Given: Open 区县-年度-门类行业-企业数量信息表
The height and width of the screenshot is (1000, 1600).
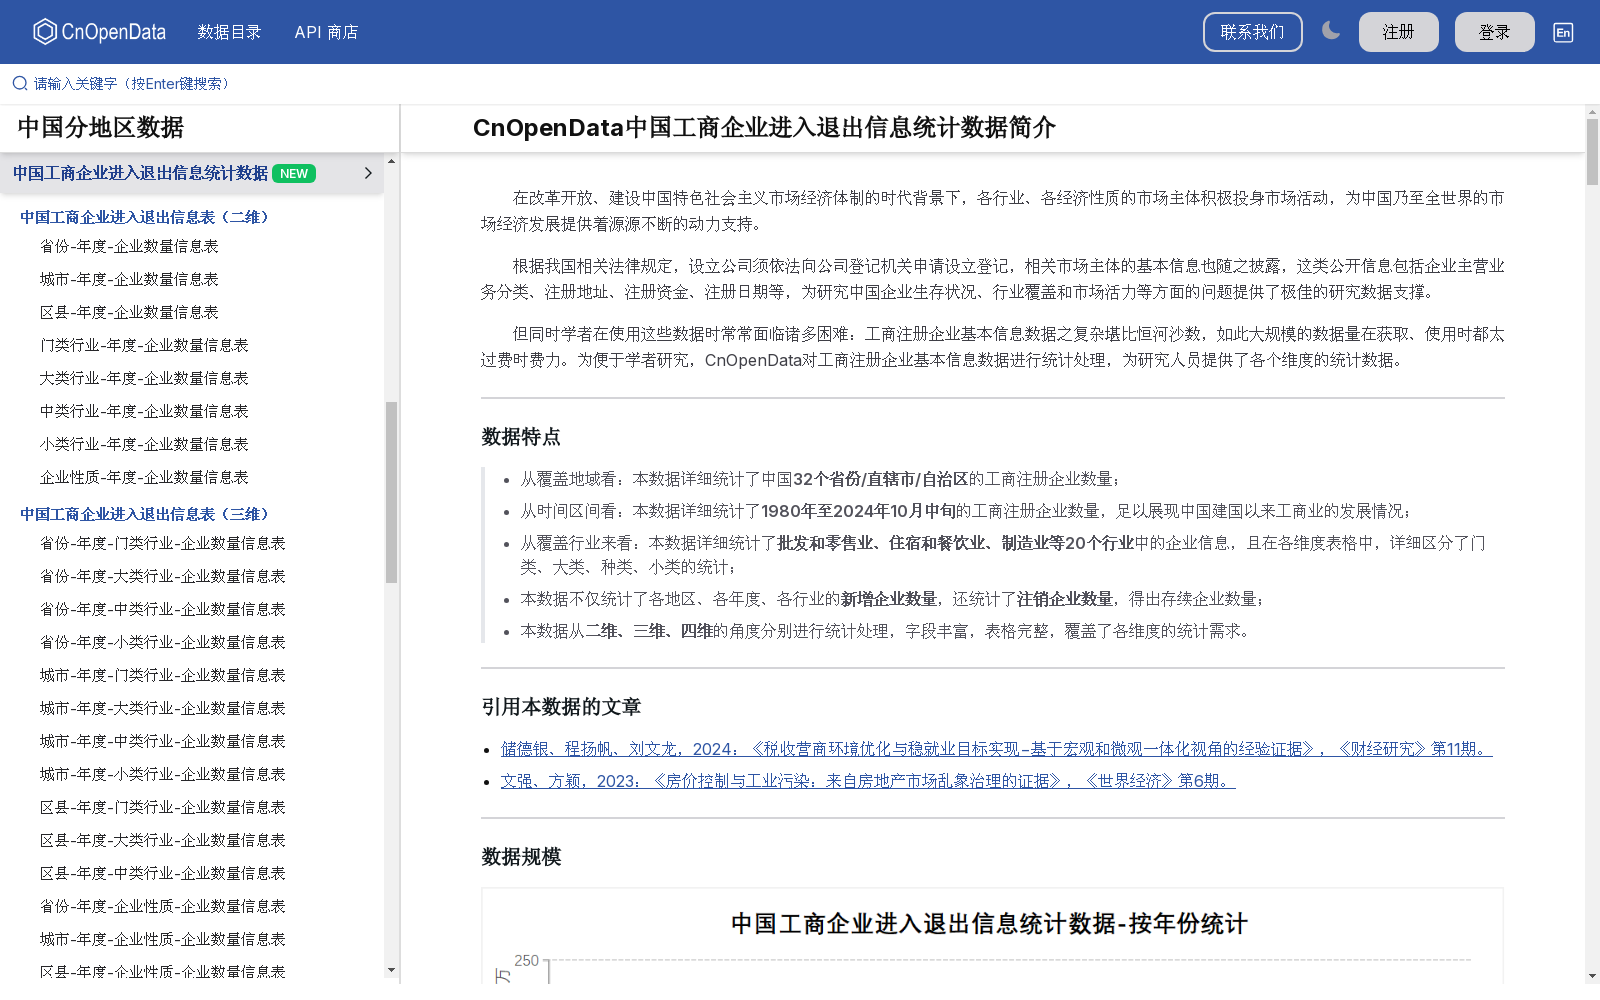Looking at the screenshot, I should point(163,807).
